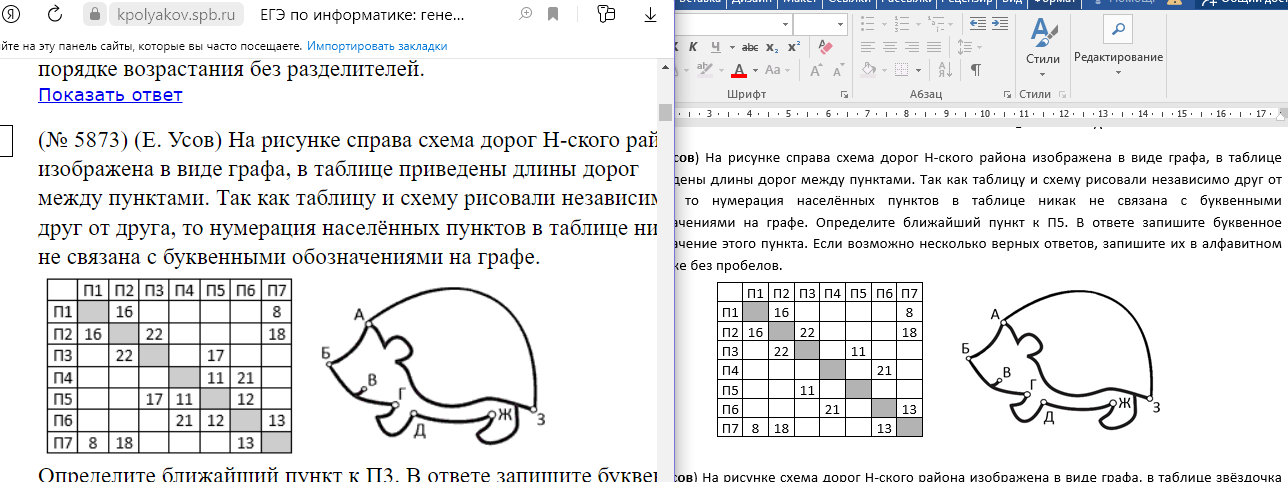Click the Импортировать закладки link

(x=377, y=46)
